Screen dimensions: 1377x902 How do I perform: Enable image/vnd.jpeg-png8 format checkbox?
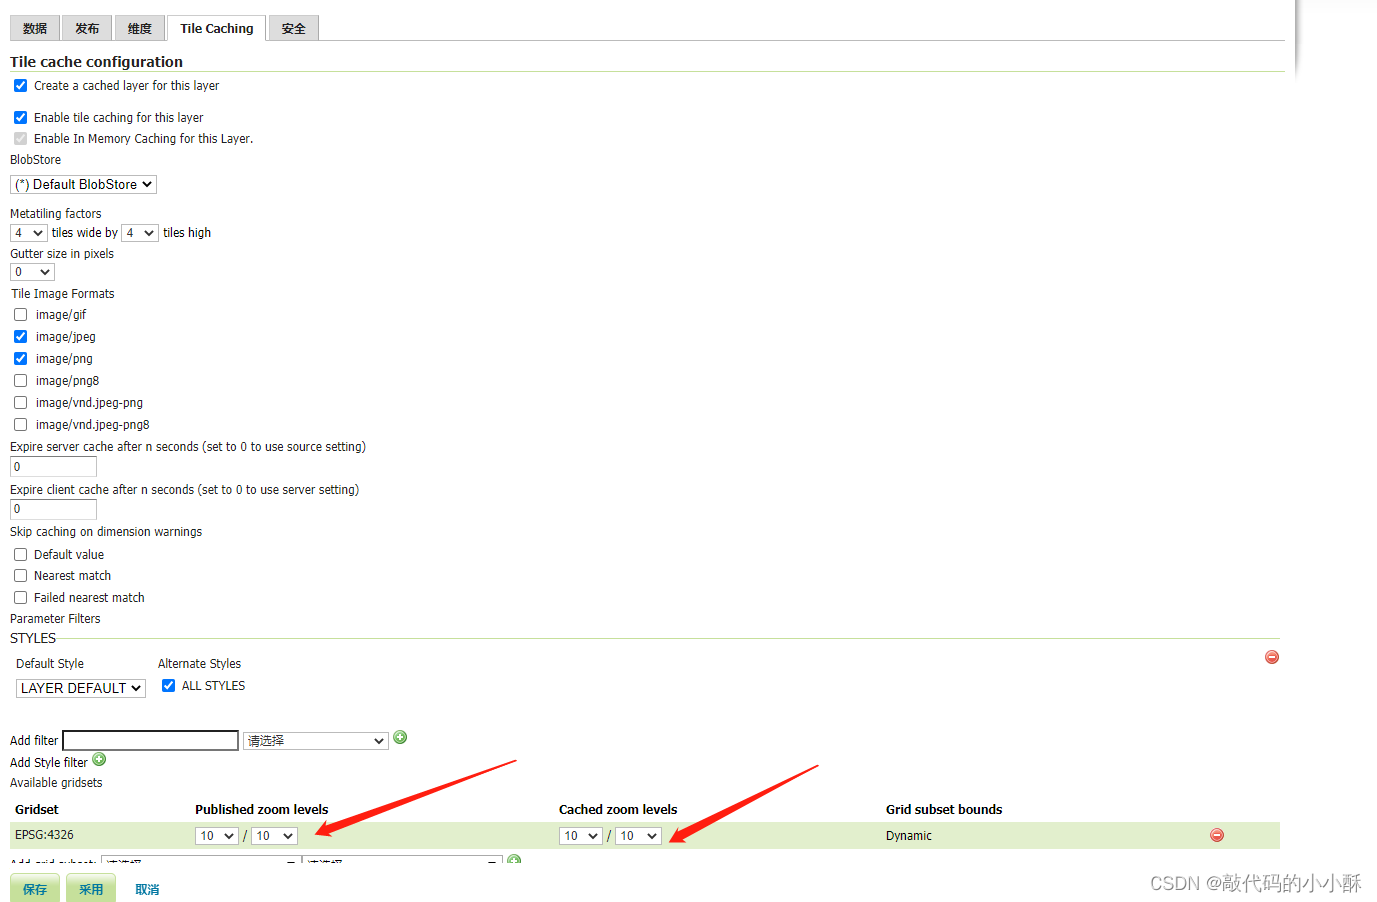(20, 425)
